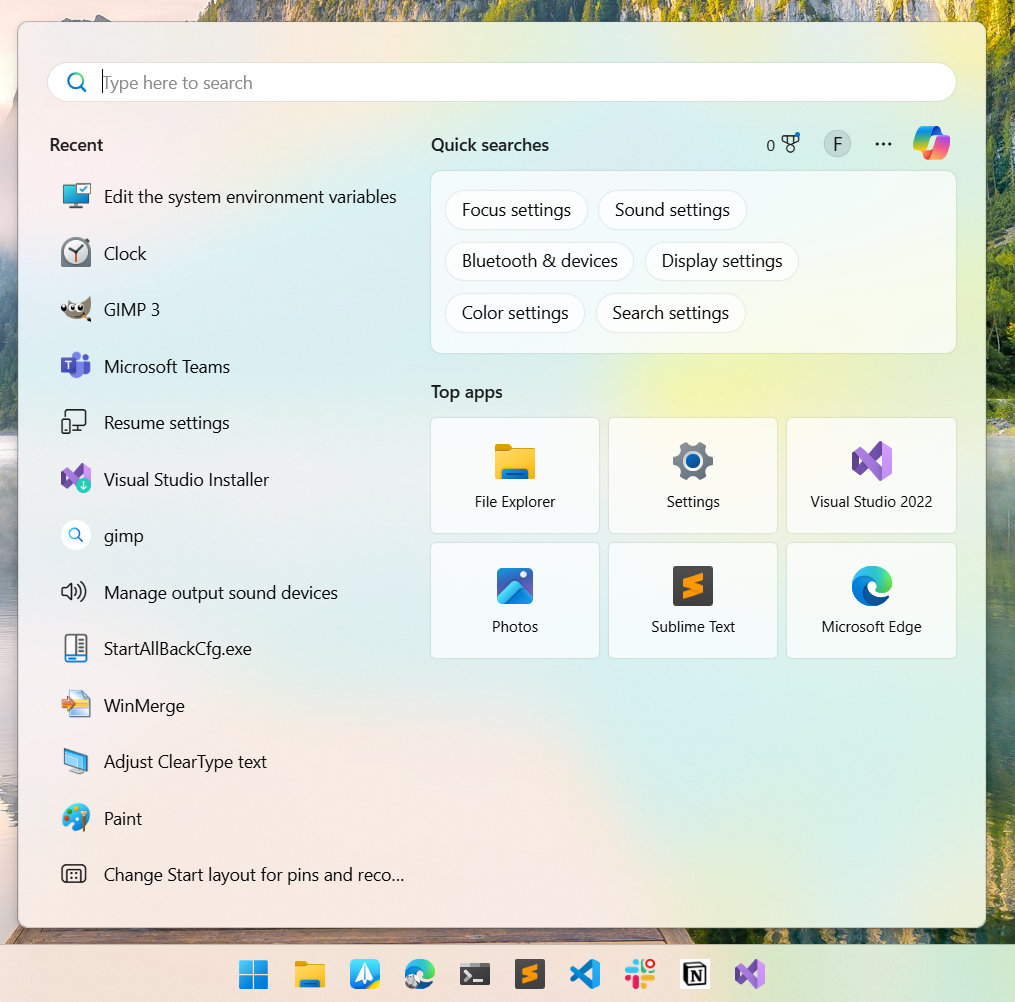
Task: Open Manage output sound devices
Action: coord(220,593)
